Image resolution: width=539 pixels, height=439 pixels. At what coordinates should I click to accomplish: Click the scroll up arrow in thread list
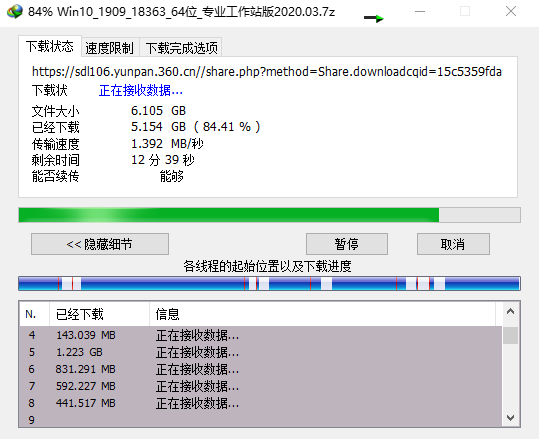coord(510,312)
